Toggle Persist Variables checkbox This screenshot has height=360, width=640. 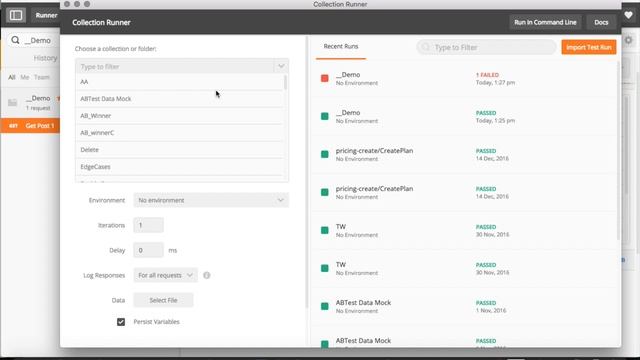click(121, 322)
